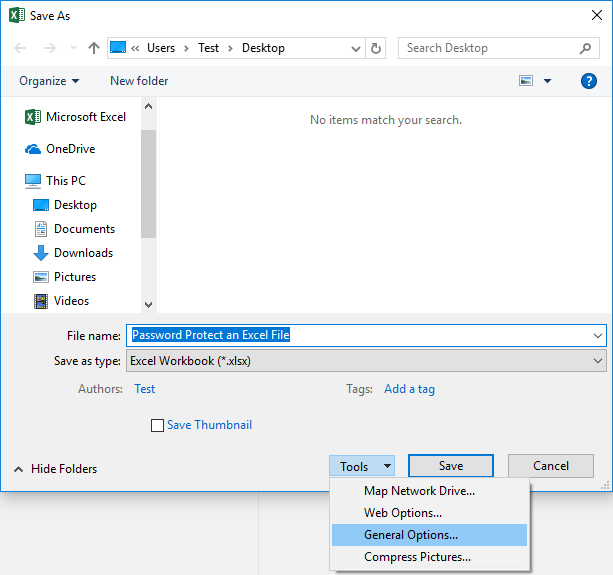Select Compress Pictures menu entry
The width and height of the screenshot is (613, 575).
click(x=417, y=557)
